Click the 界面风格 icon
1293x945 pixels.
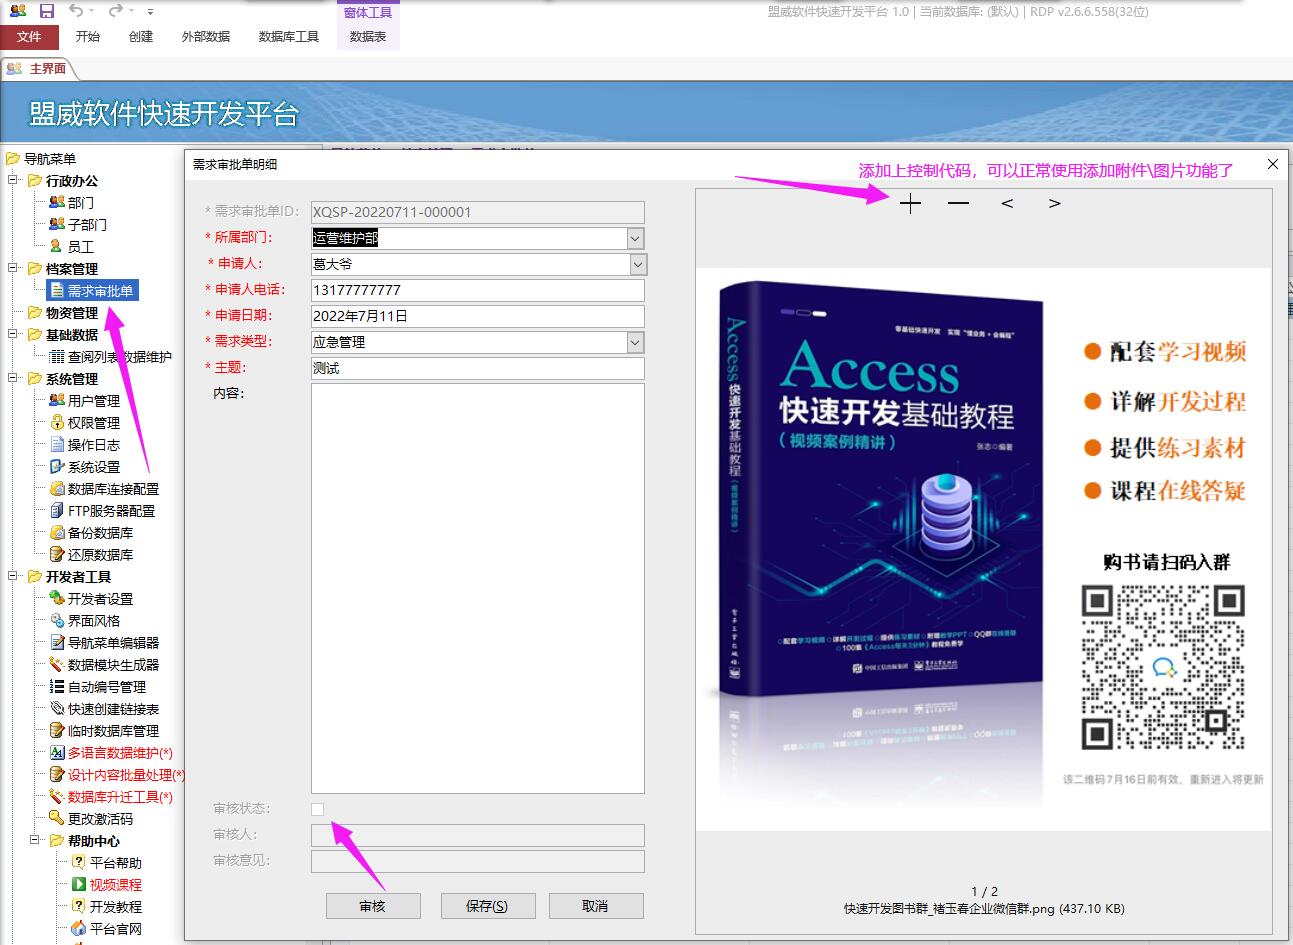point(57,620)
